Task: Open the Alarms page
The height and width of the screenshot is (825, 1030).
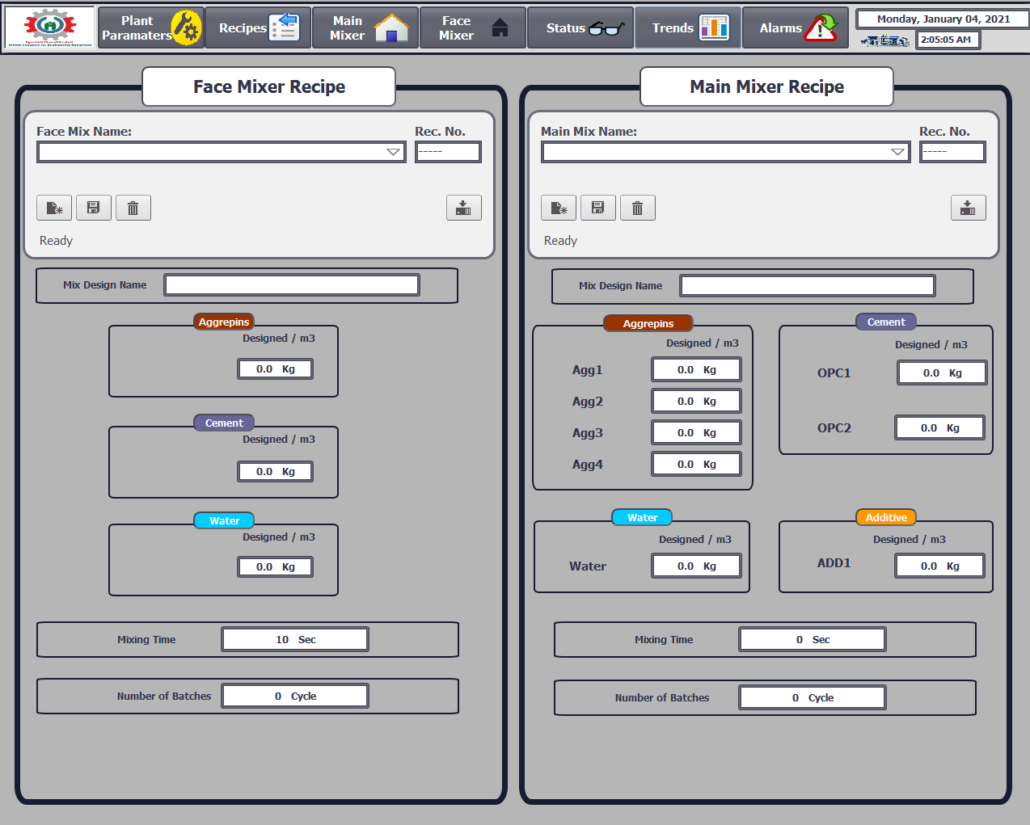Action: (x=796, y=28)
